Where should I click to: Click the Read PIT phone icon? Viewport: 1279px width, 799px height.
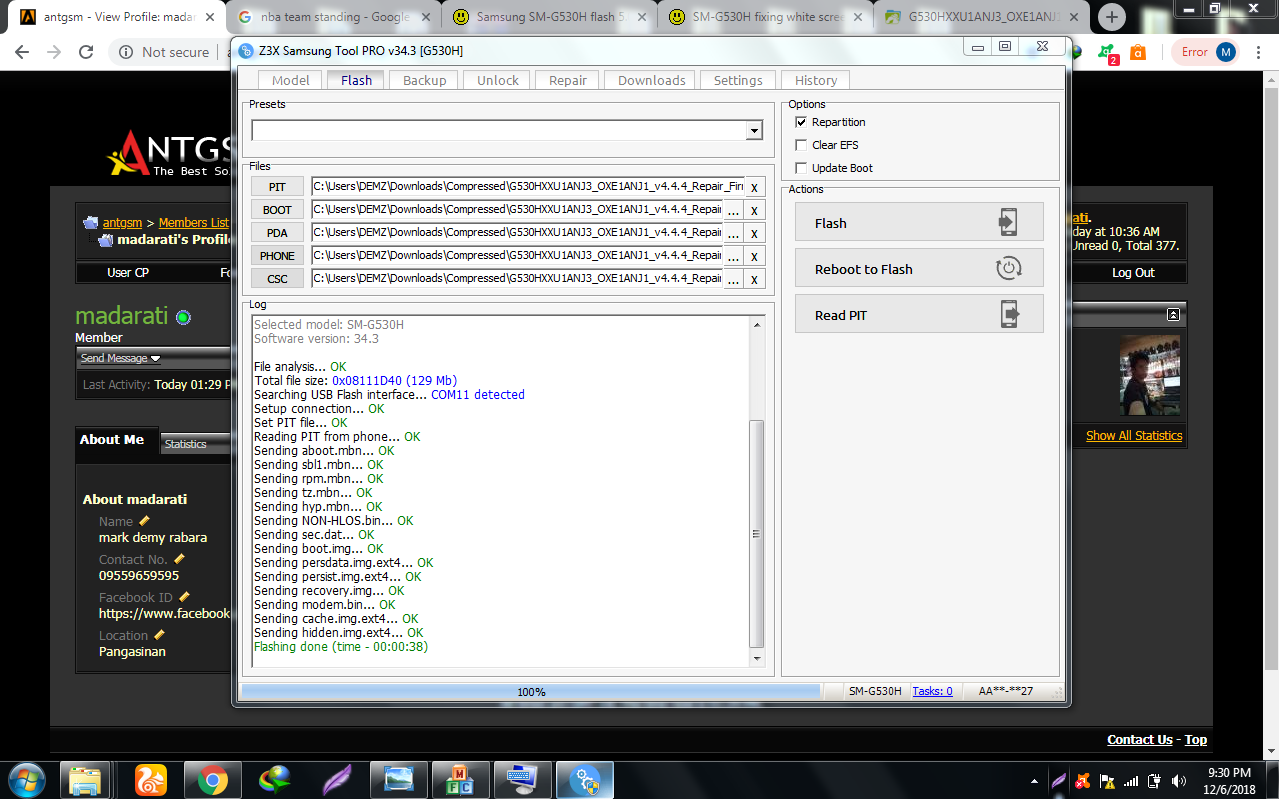click(x=1008, y=314)
